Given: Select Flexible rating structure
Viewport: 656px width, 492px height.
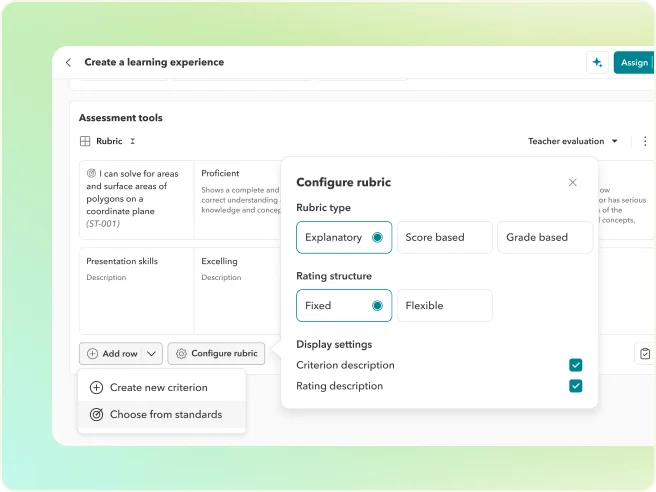Looking at the screenshot, I should [444, 305].
